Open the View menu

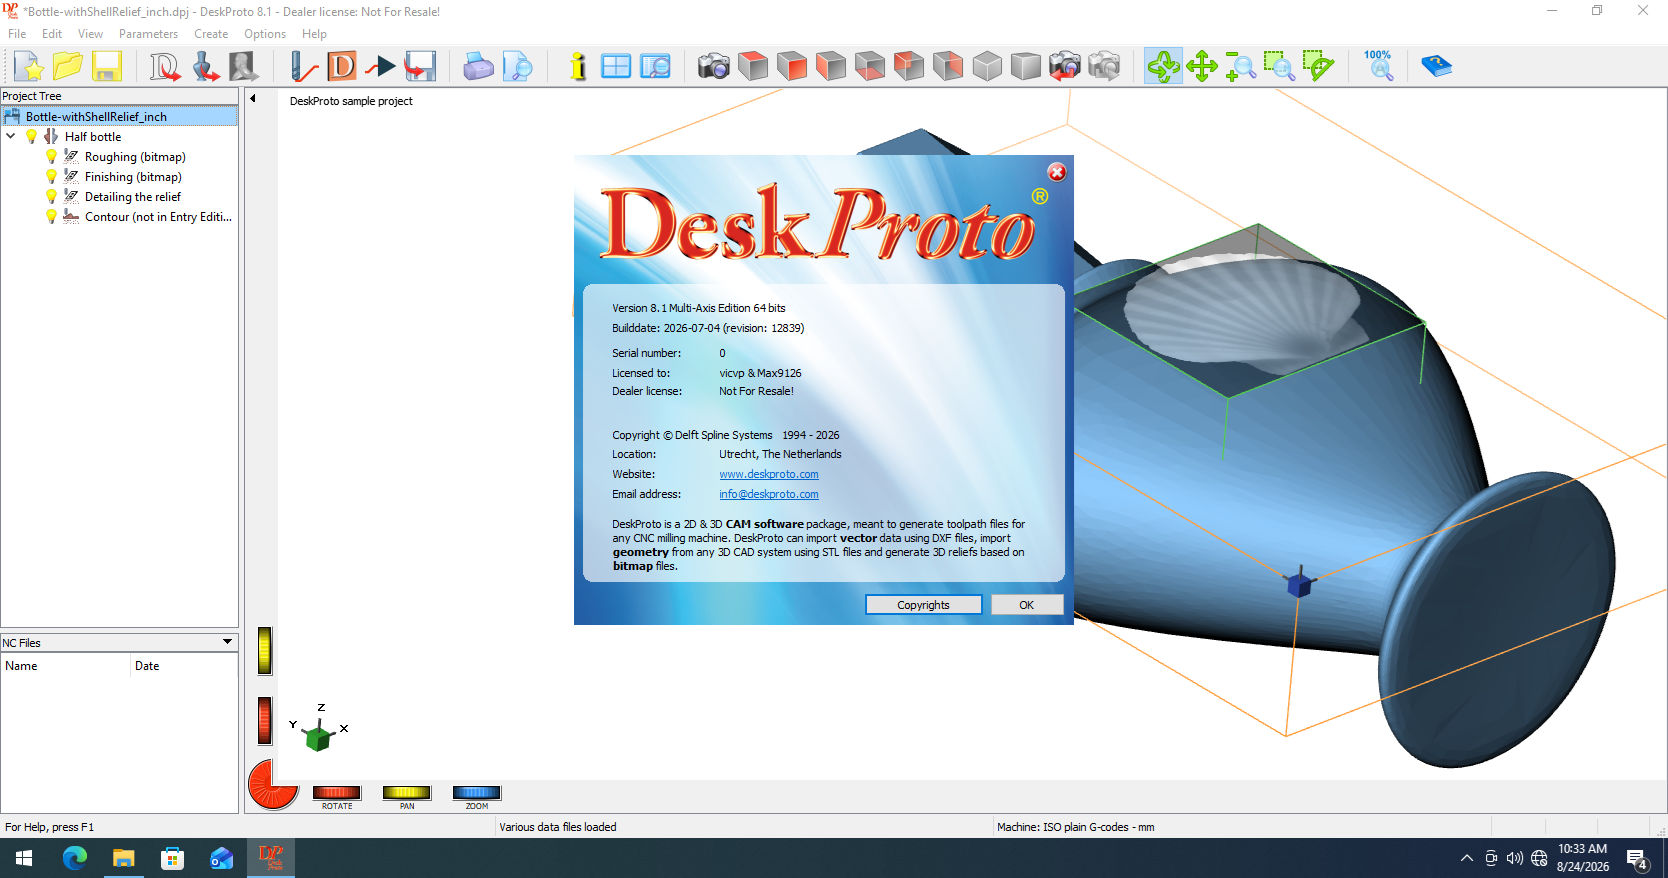click(x=90, y=34)
